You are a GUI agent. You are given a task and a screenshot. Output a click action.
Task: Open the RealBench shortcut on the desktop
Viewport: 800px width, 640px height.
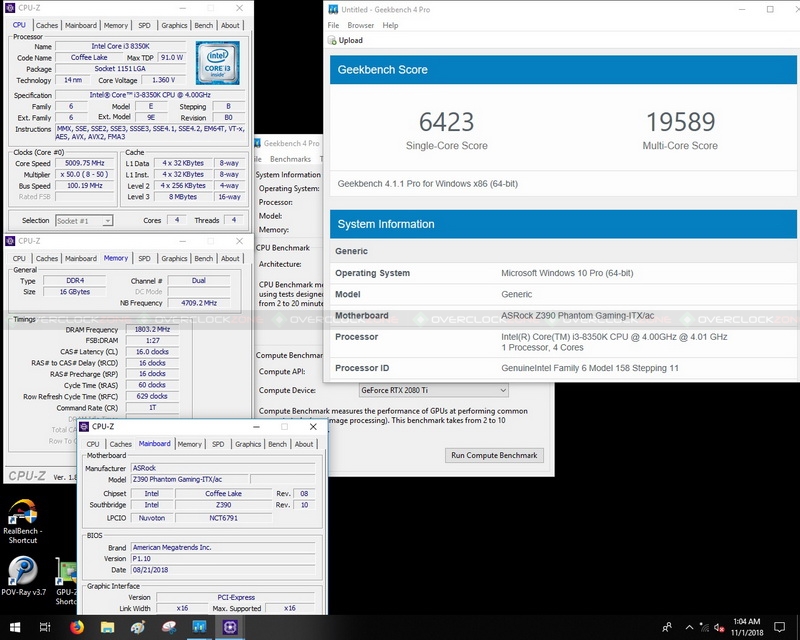(x=22, y=522)
